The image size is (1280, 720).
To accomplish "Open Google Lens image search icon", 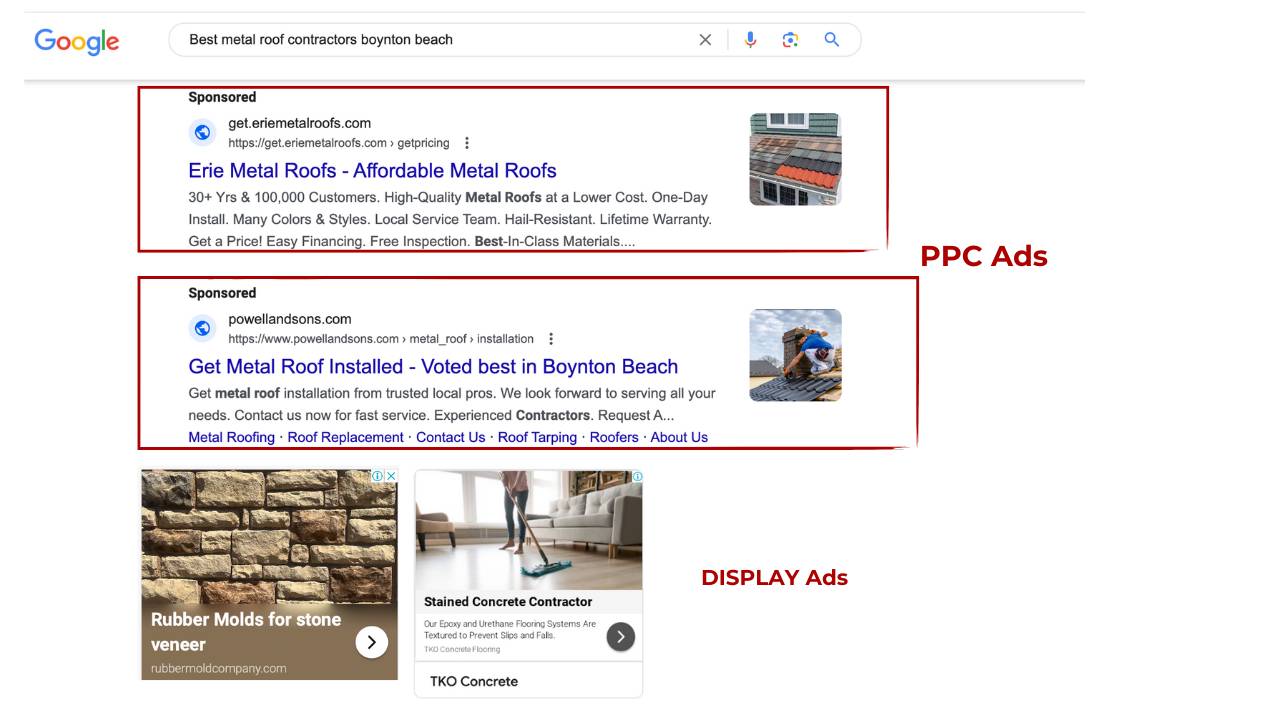I will (x=790, y=40).
